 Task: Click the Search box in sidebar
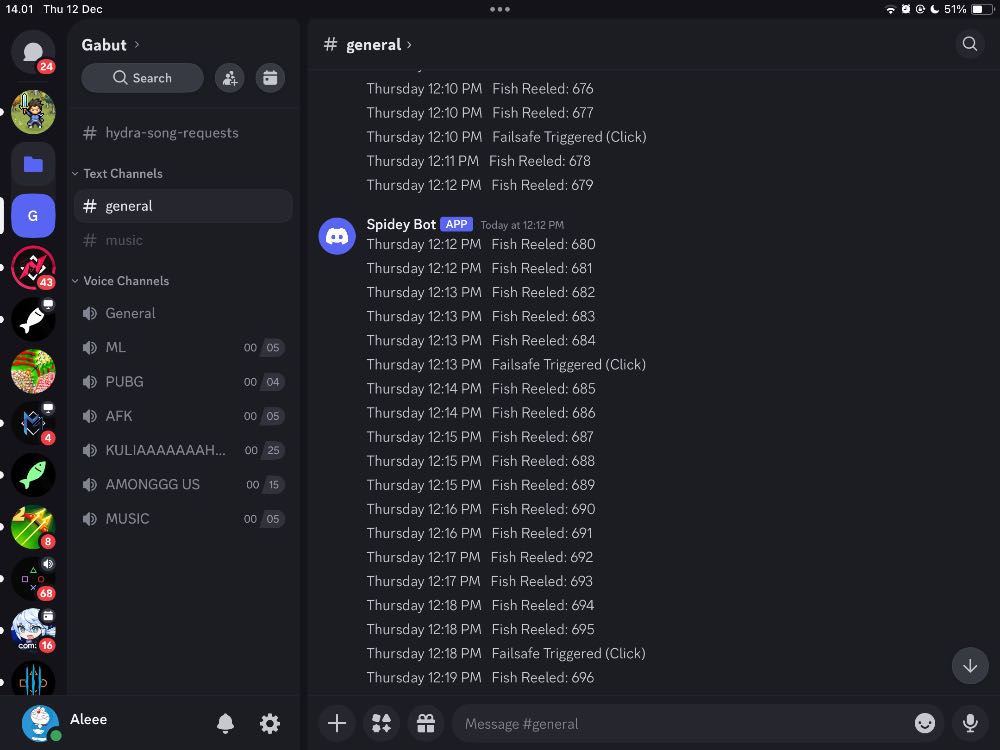pos(142,78)
